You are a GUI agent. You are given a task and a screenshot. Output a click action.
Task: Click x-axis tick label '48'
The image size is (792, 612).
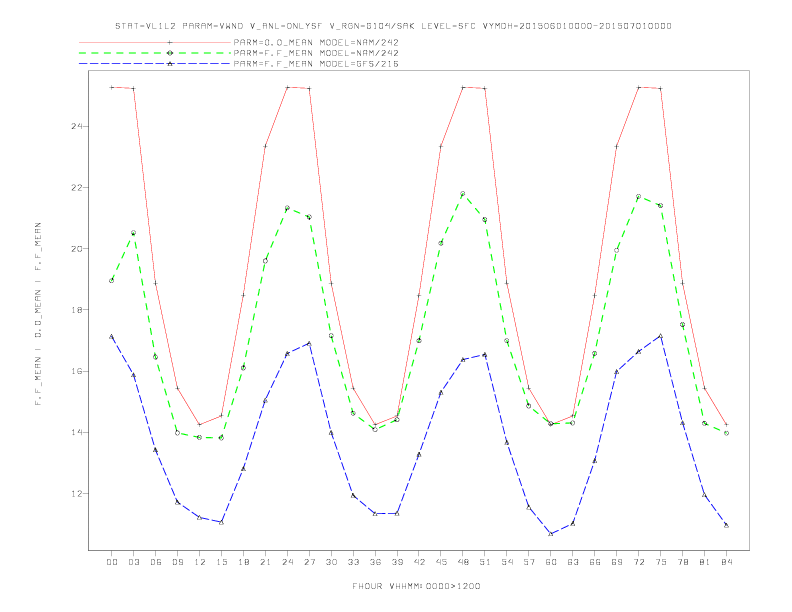tap(463, 562)
